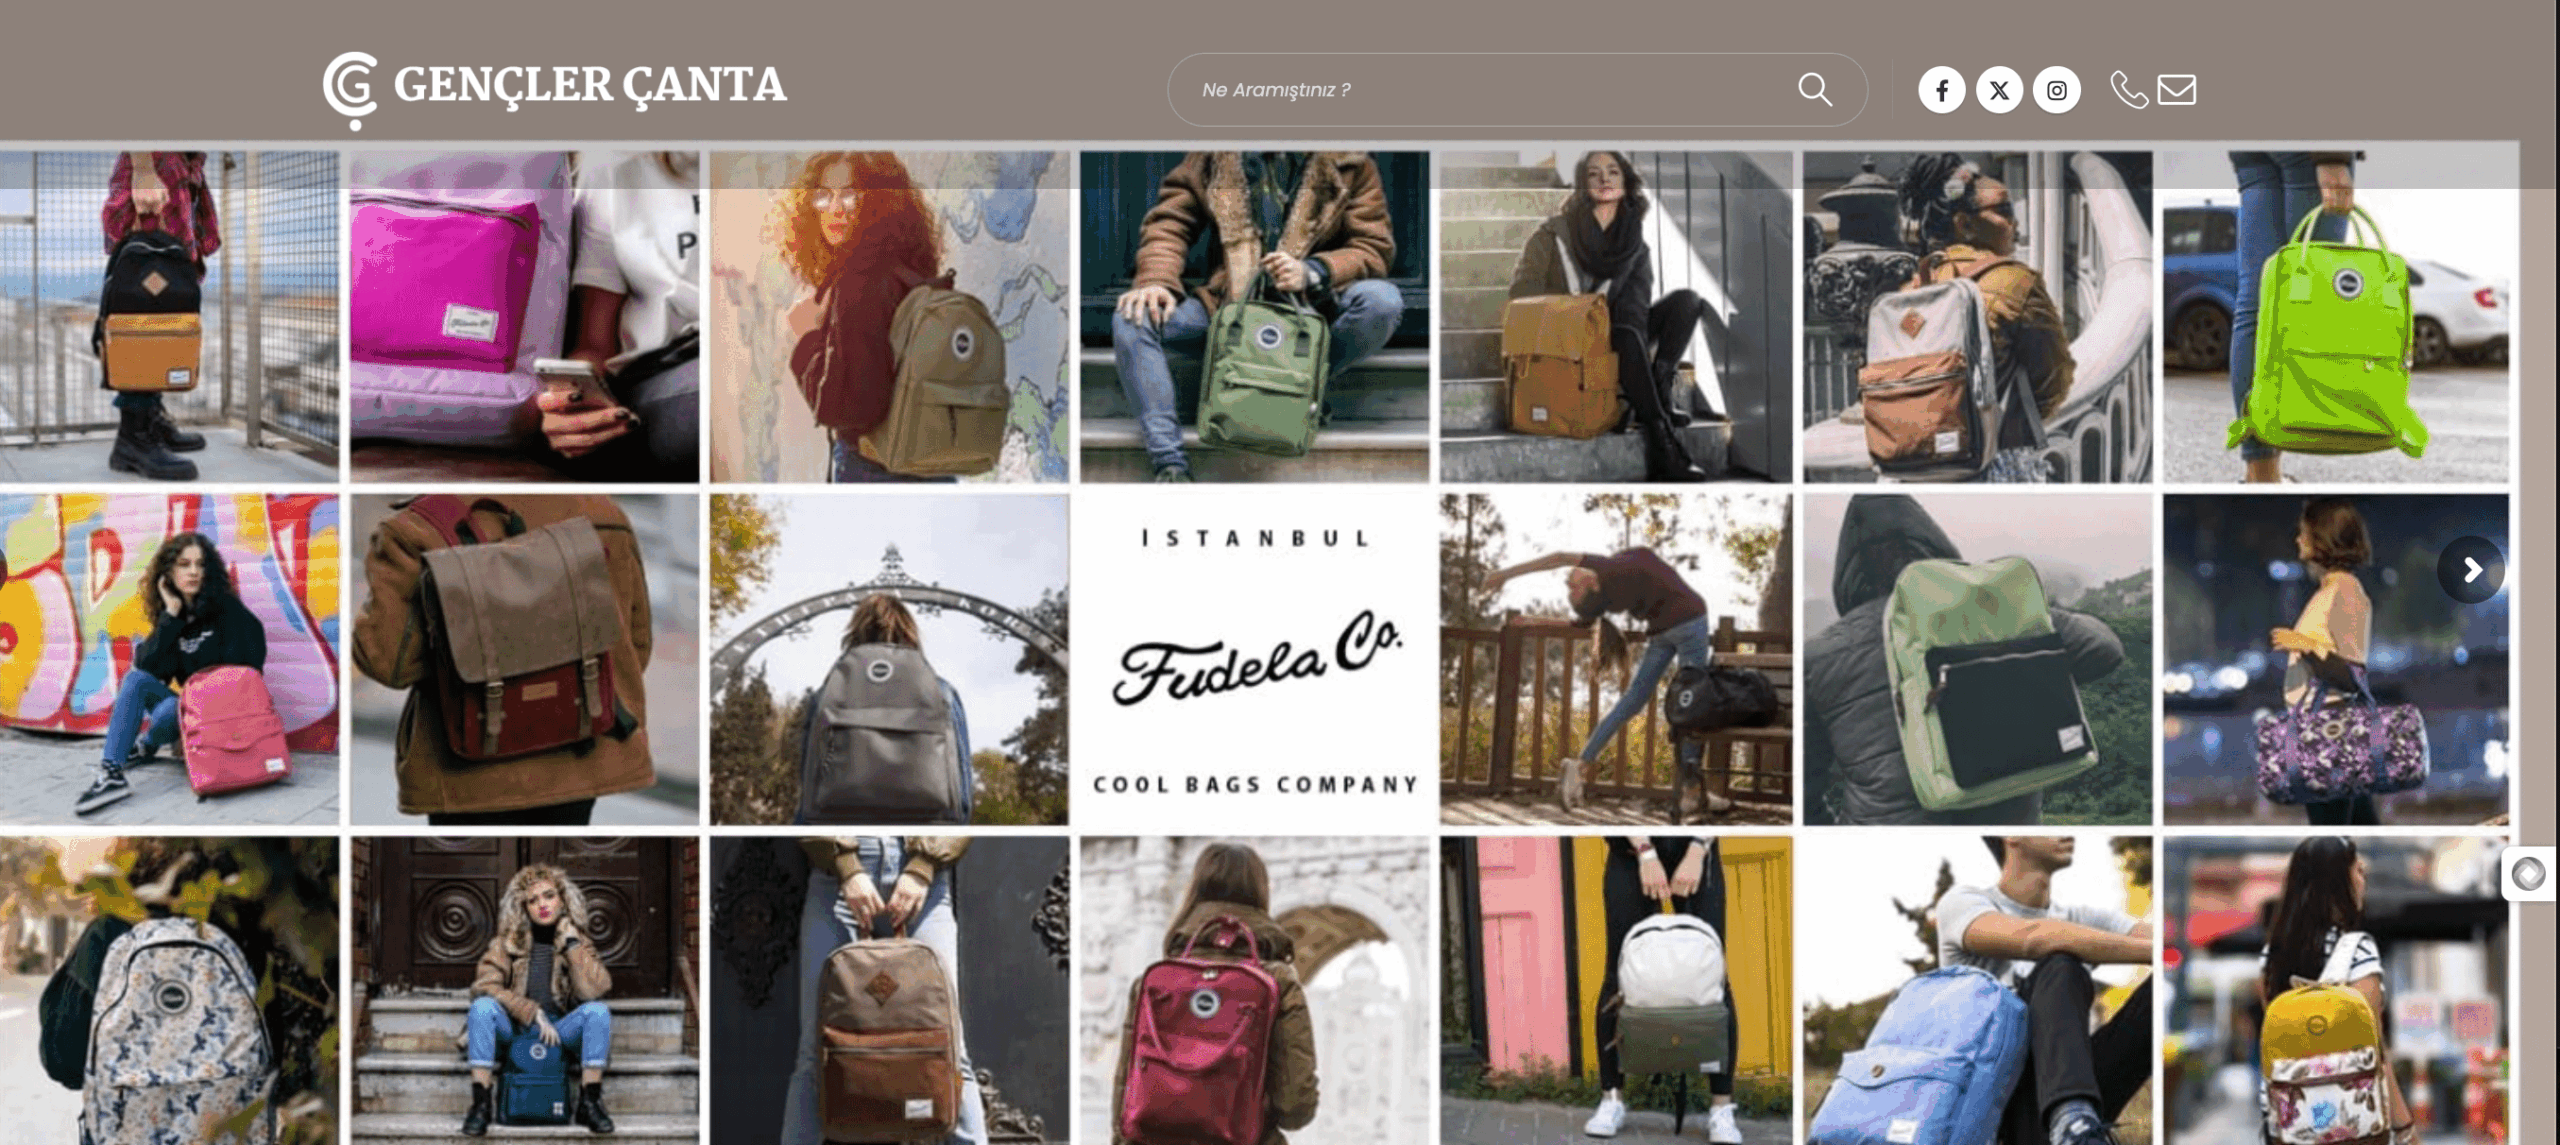Open the red-haired woman olive backpack photo
Viewport: 2560px width, 1145px height.
[x=889, y=317]
